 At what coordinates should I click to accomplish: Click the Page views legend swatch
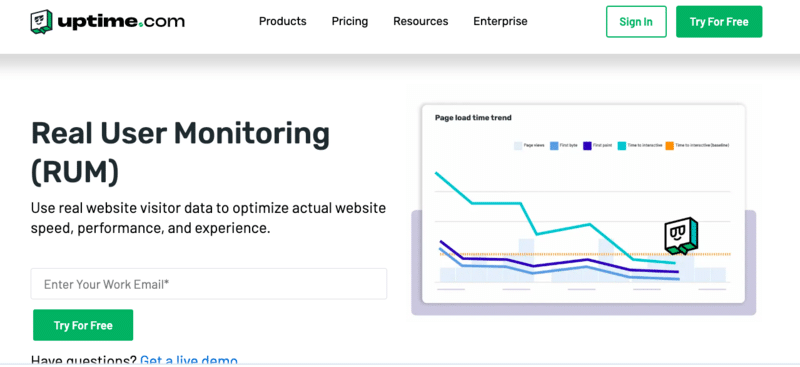pyautogui.click(x=518, y=145)
